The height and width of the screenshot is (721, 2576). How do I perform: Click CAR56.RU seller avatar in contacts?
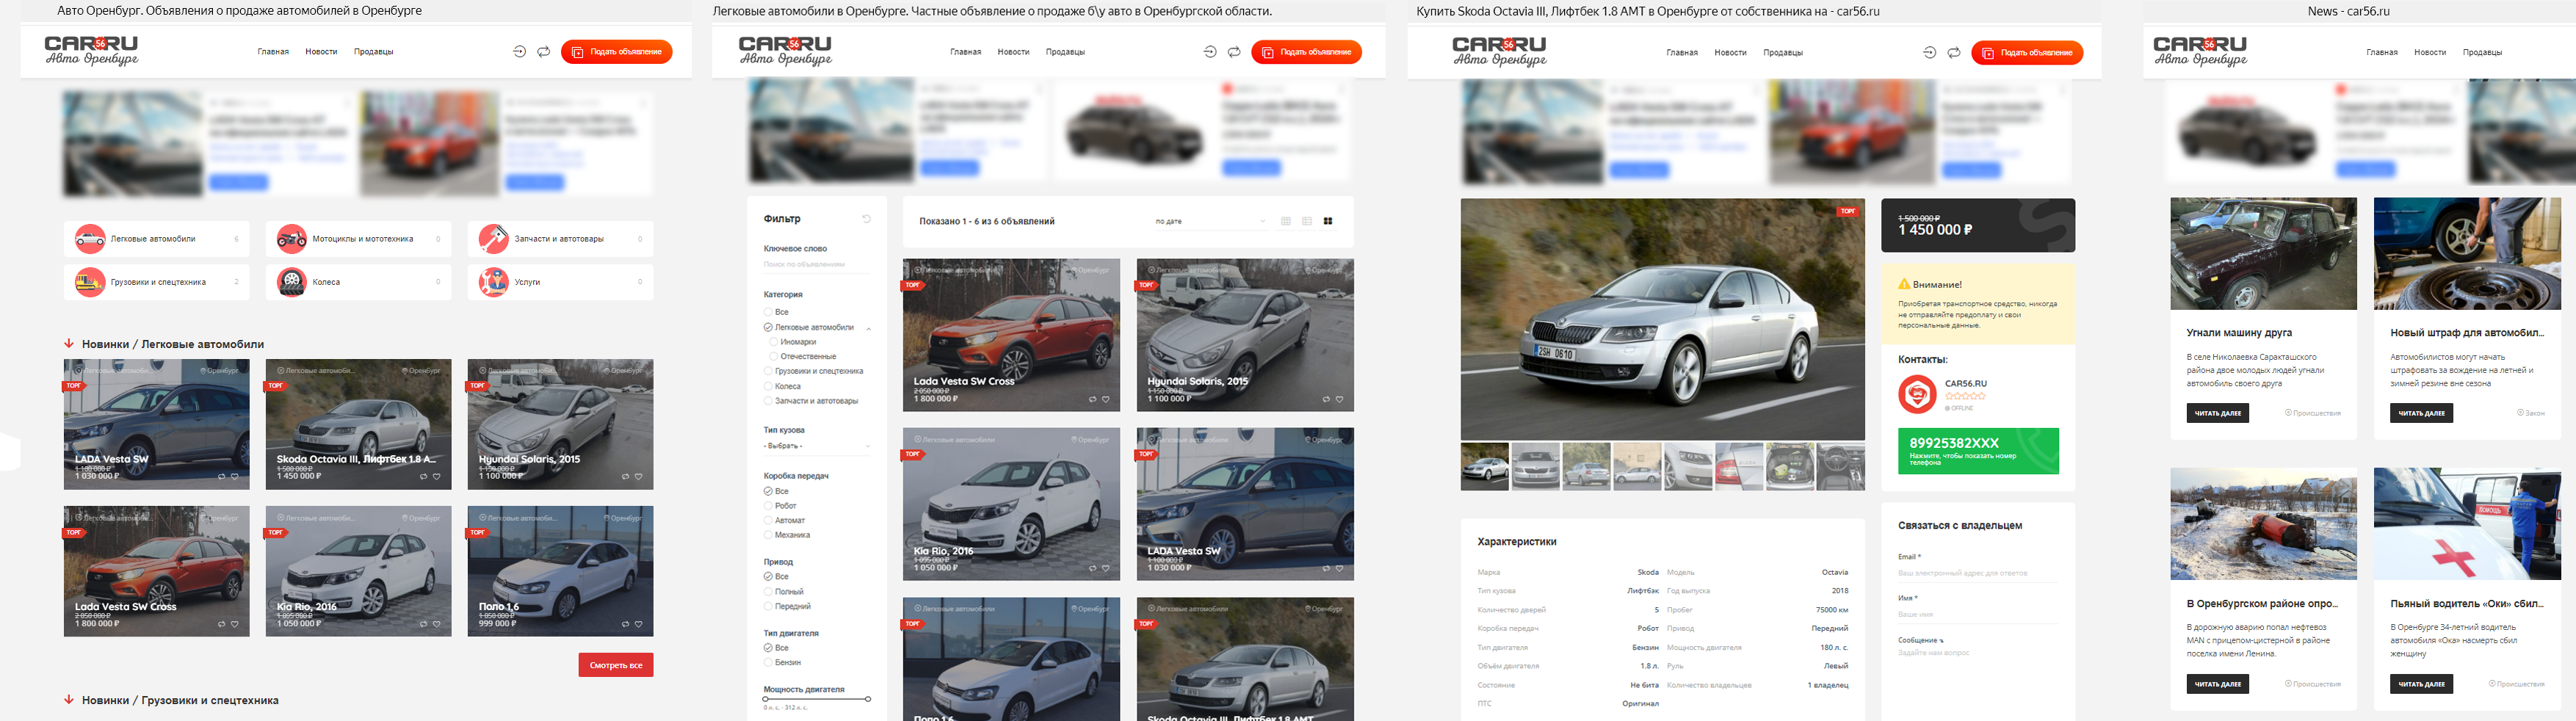tap(1917, 394)
